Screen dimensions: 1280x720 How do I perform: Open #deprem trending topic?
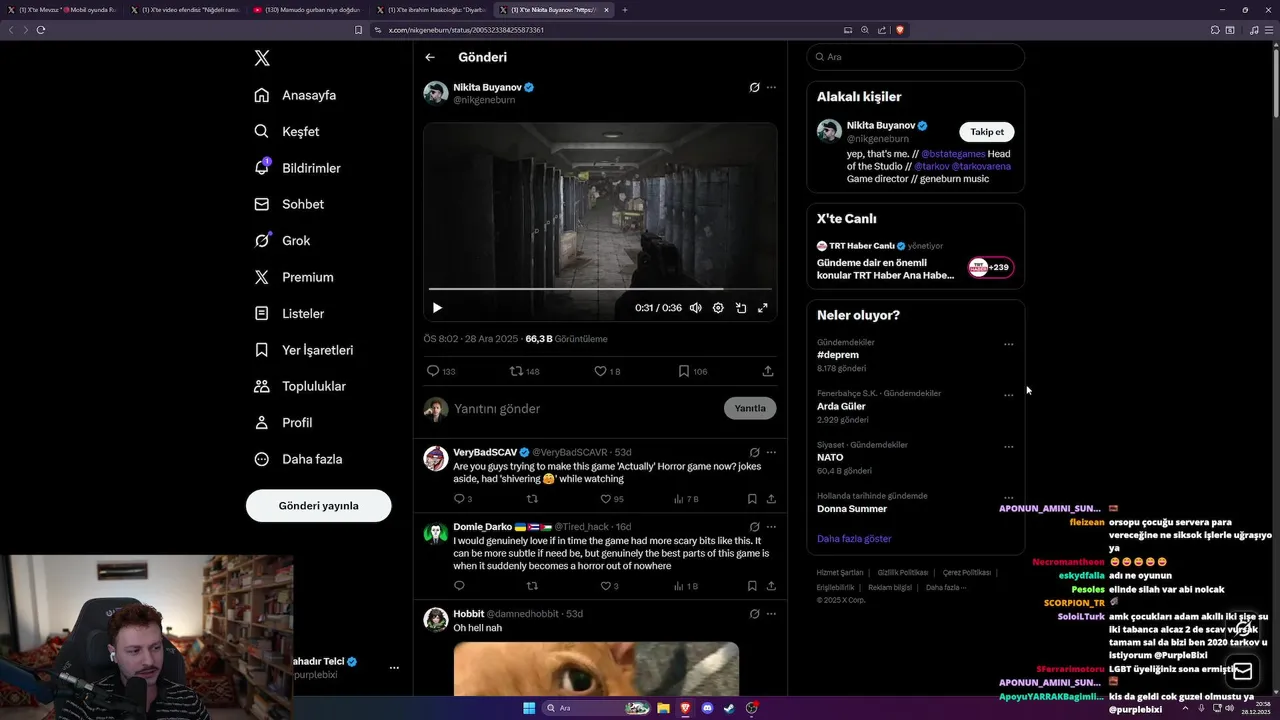[x=838, y=355]
